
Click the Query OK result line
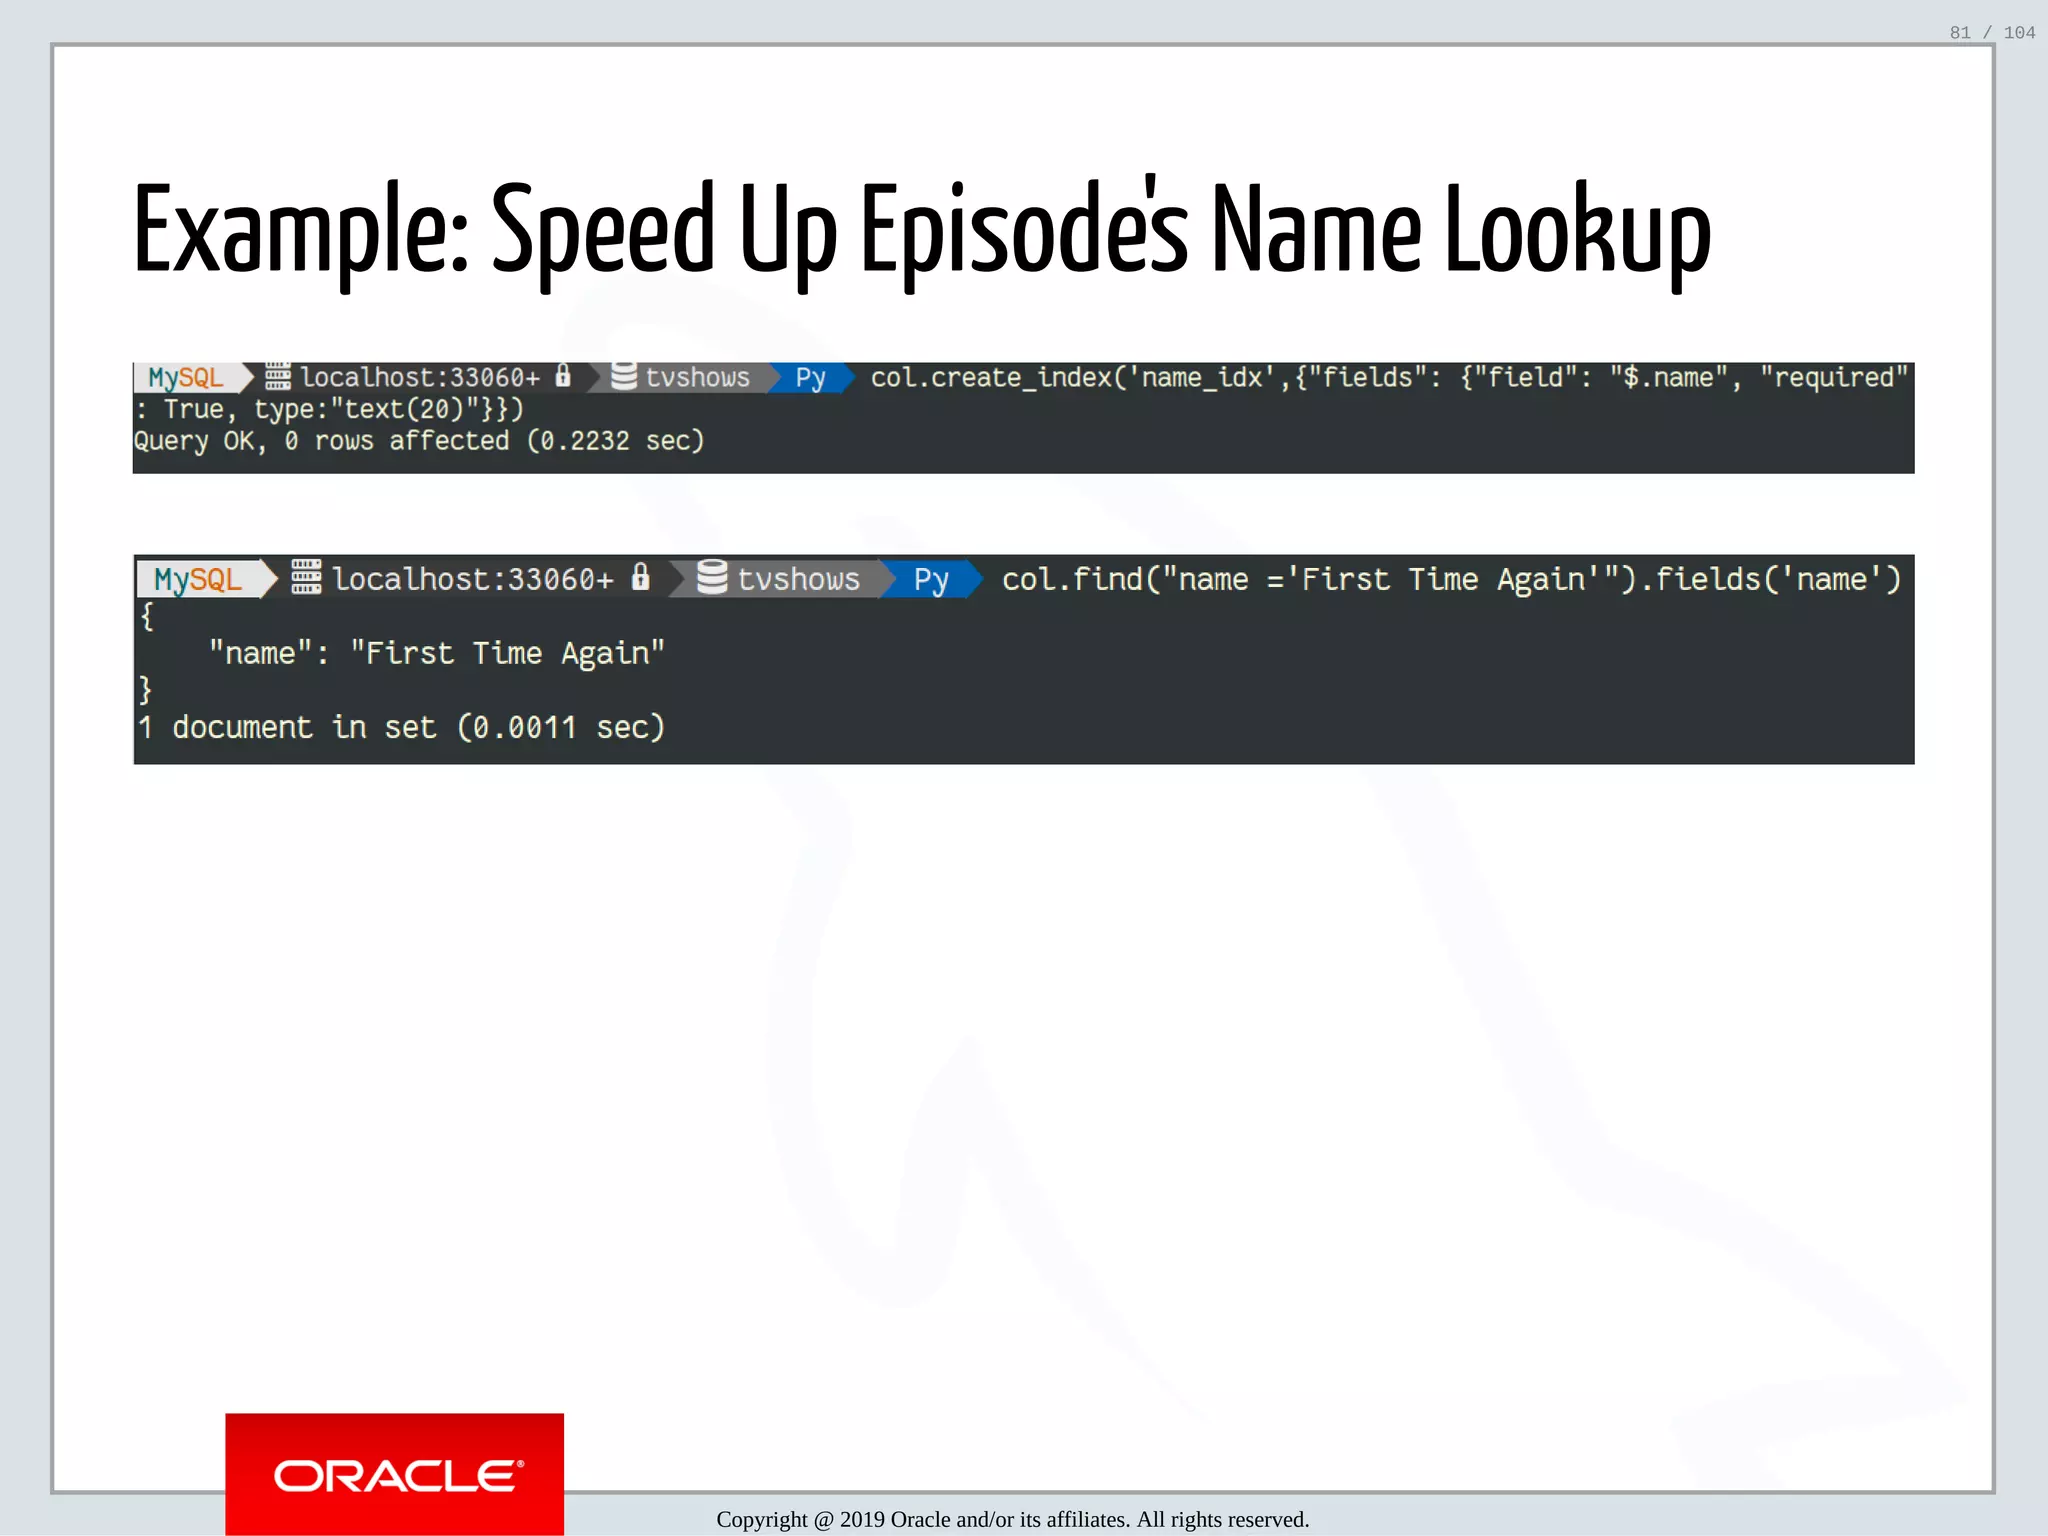coord(419,441)
